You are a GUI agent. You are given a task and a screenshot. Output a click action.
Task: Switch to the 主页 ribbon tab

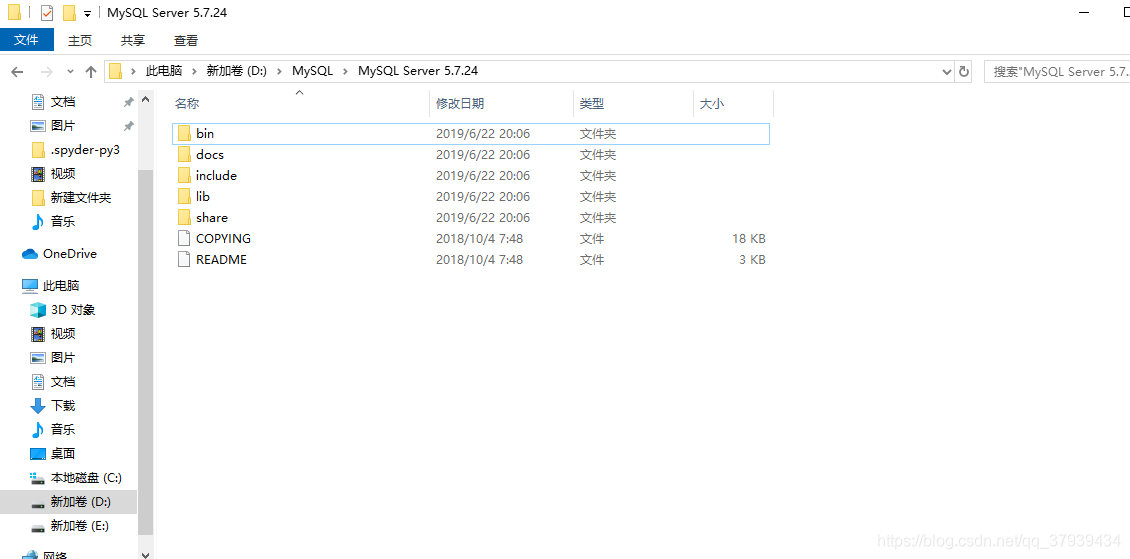click(x=81, y=40)
